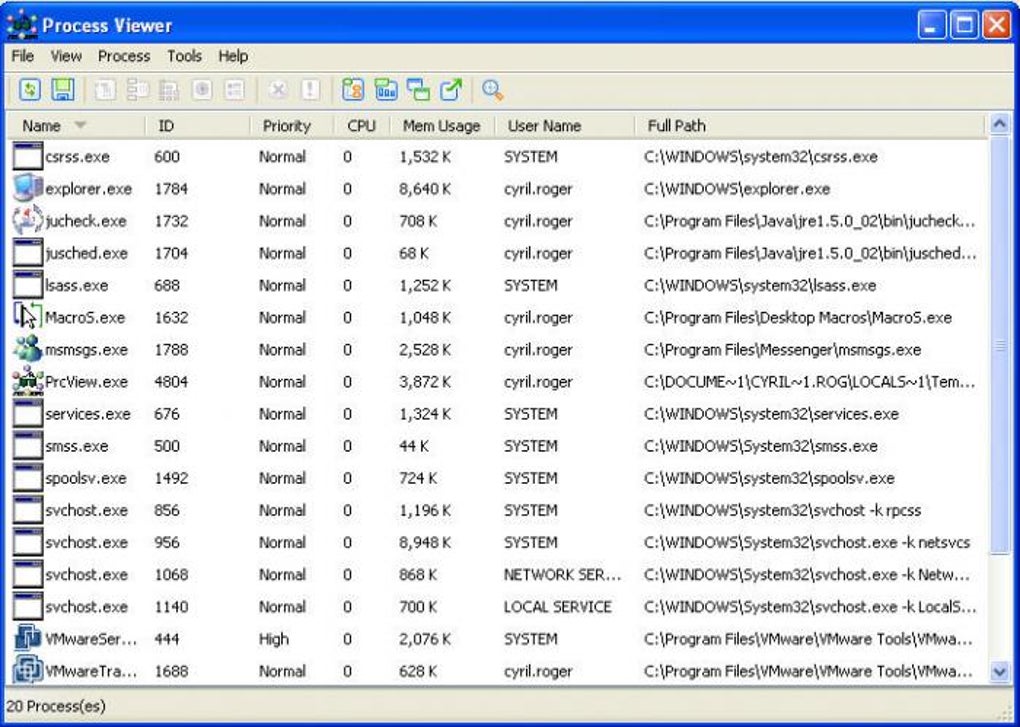This screenshot has height=727, width=1020.
Task: Open the View menu
Action: pos(66,56)
